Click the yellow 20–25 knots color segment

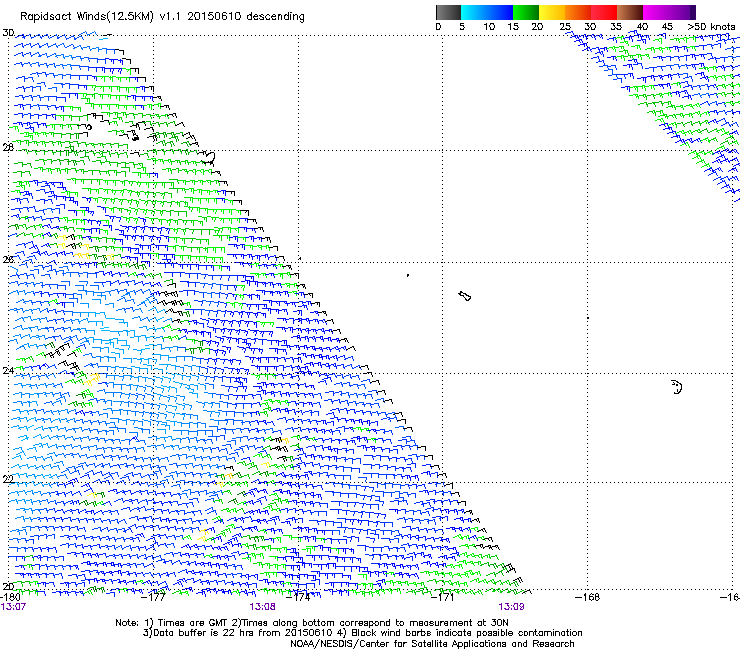pyautogui.click(x=552, y=12)
